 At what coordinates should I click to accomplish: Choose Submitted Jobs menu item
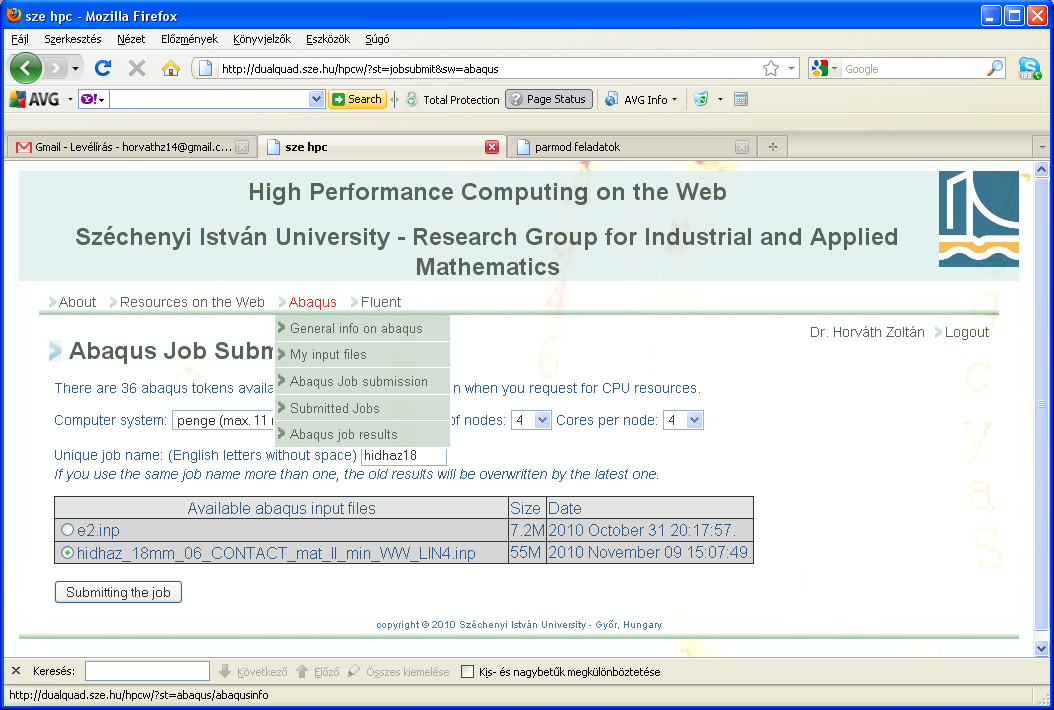click(362, 408)
